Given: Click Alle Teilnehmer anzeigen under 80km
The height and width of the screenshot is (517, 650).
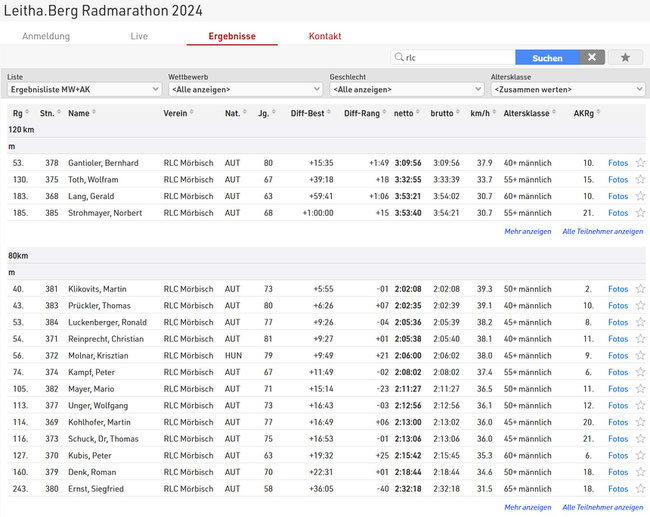Looking at the screenshot, I should (603, 507).
